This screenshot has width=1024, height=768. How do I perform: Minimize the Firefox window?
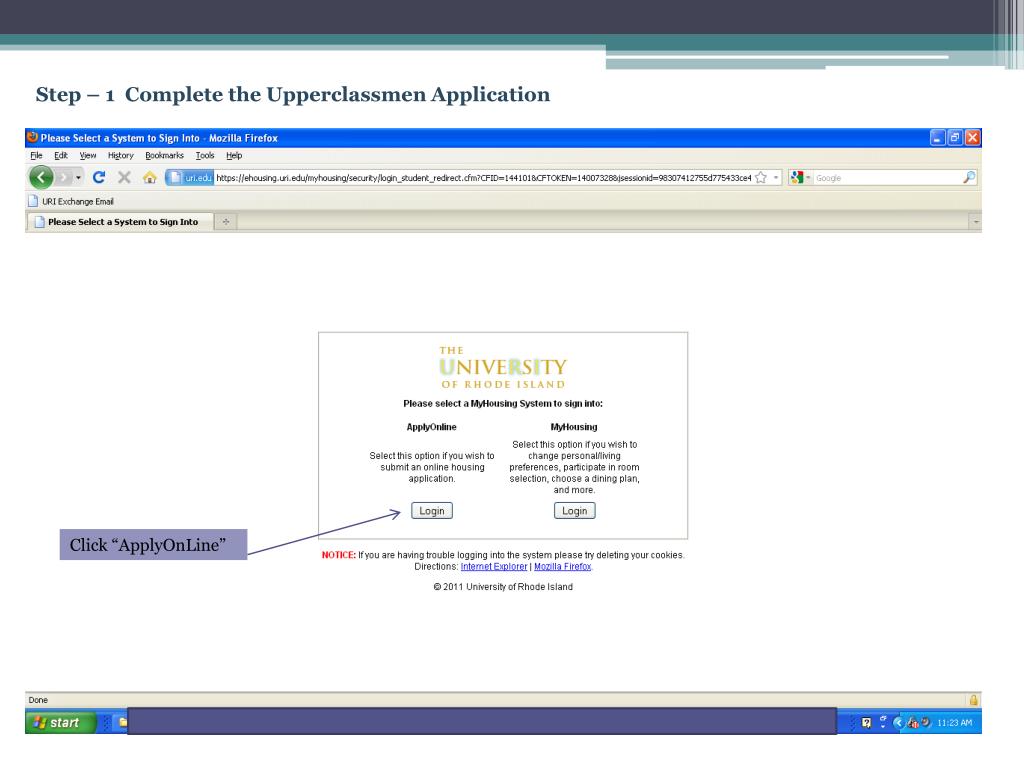click(x=937, y=137)
